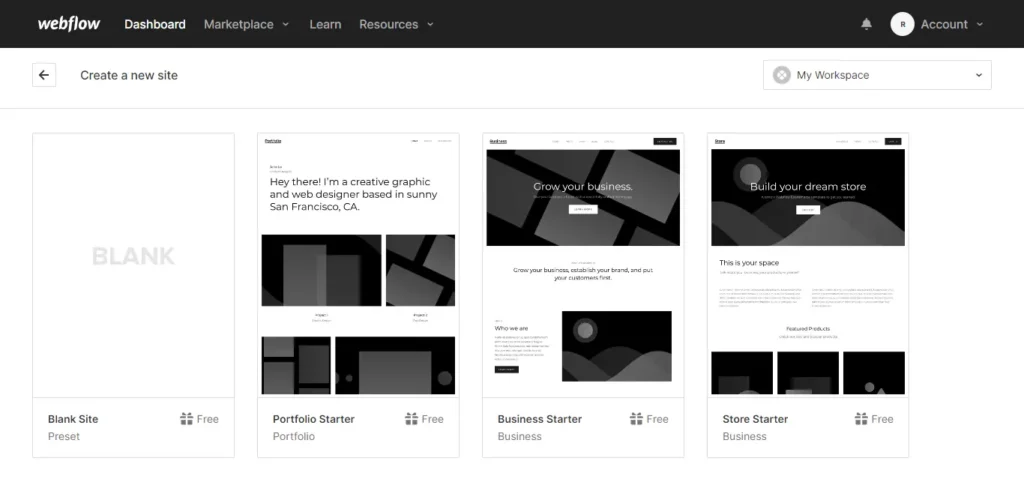The width and height of the screenshot is (1024, 488).
Task: Click gift icon on Business Starter card
Action: [636, 419]
